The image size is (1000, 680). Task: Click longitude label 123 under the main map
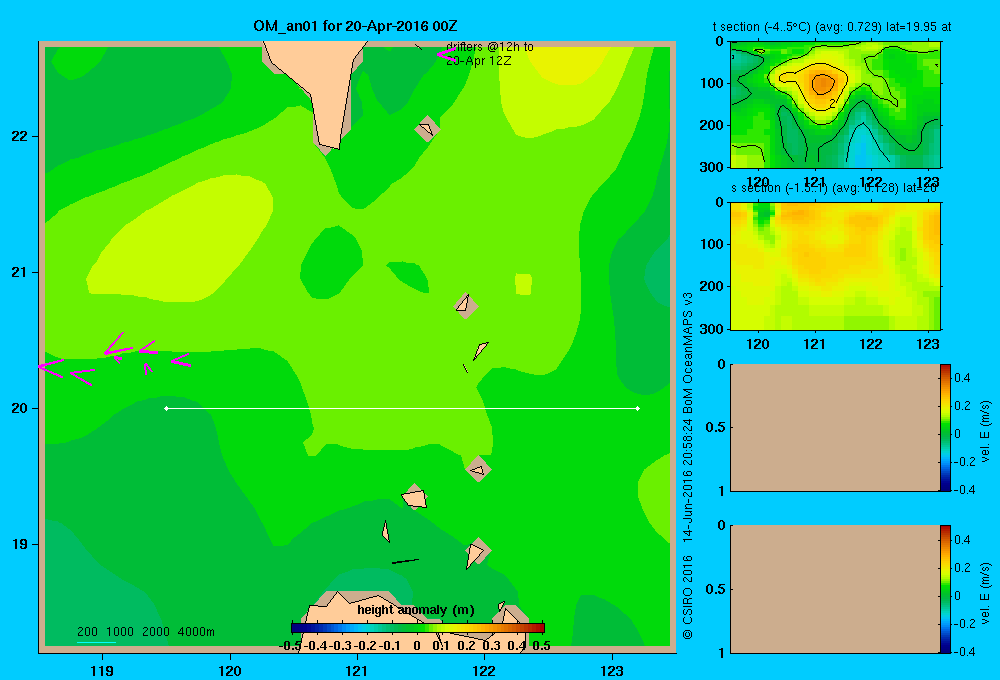tap(612, 670)
